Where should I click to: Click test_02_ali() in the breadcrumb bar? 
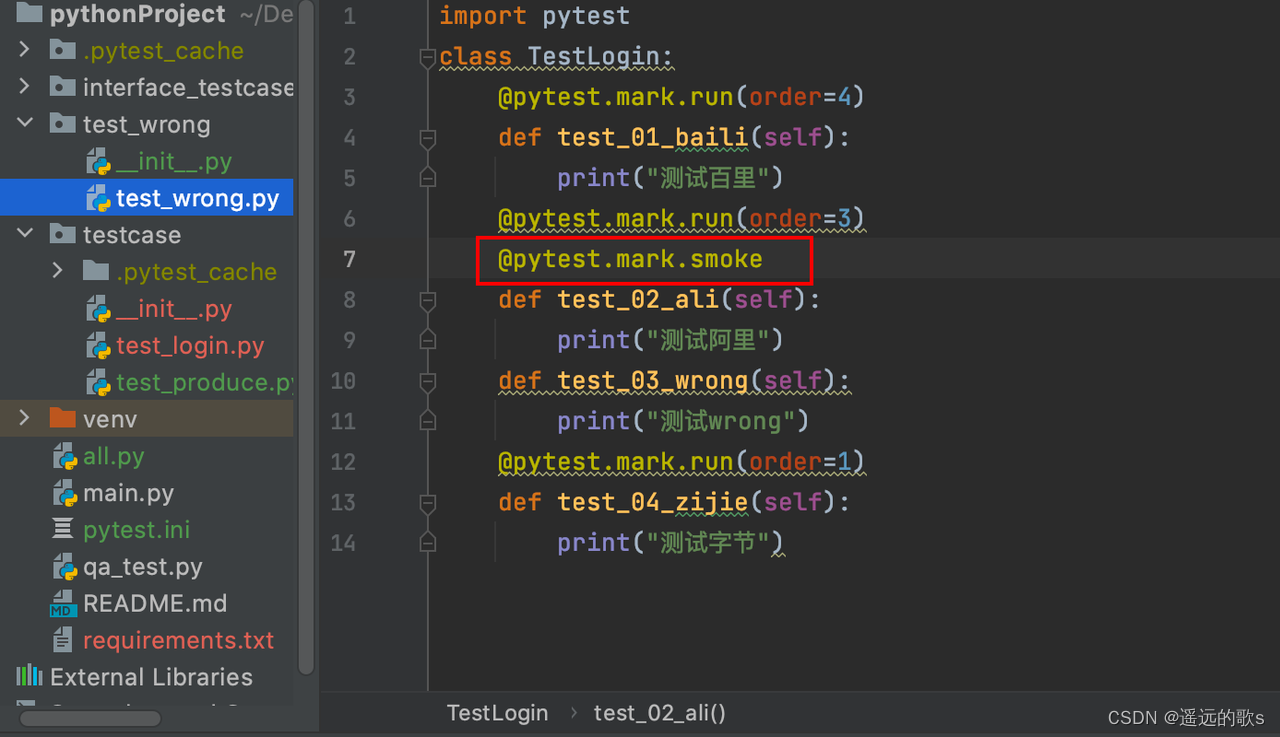660,712
